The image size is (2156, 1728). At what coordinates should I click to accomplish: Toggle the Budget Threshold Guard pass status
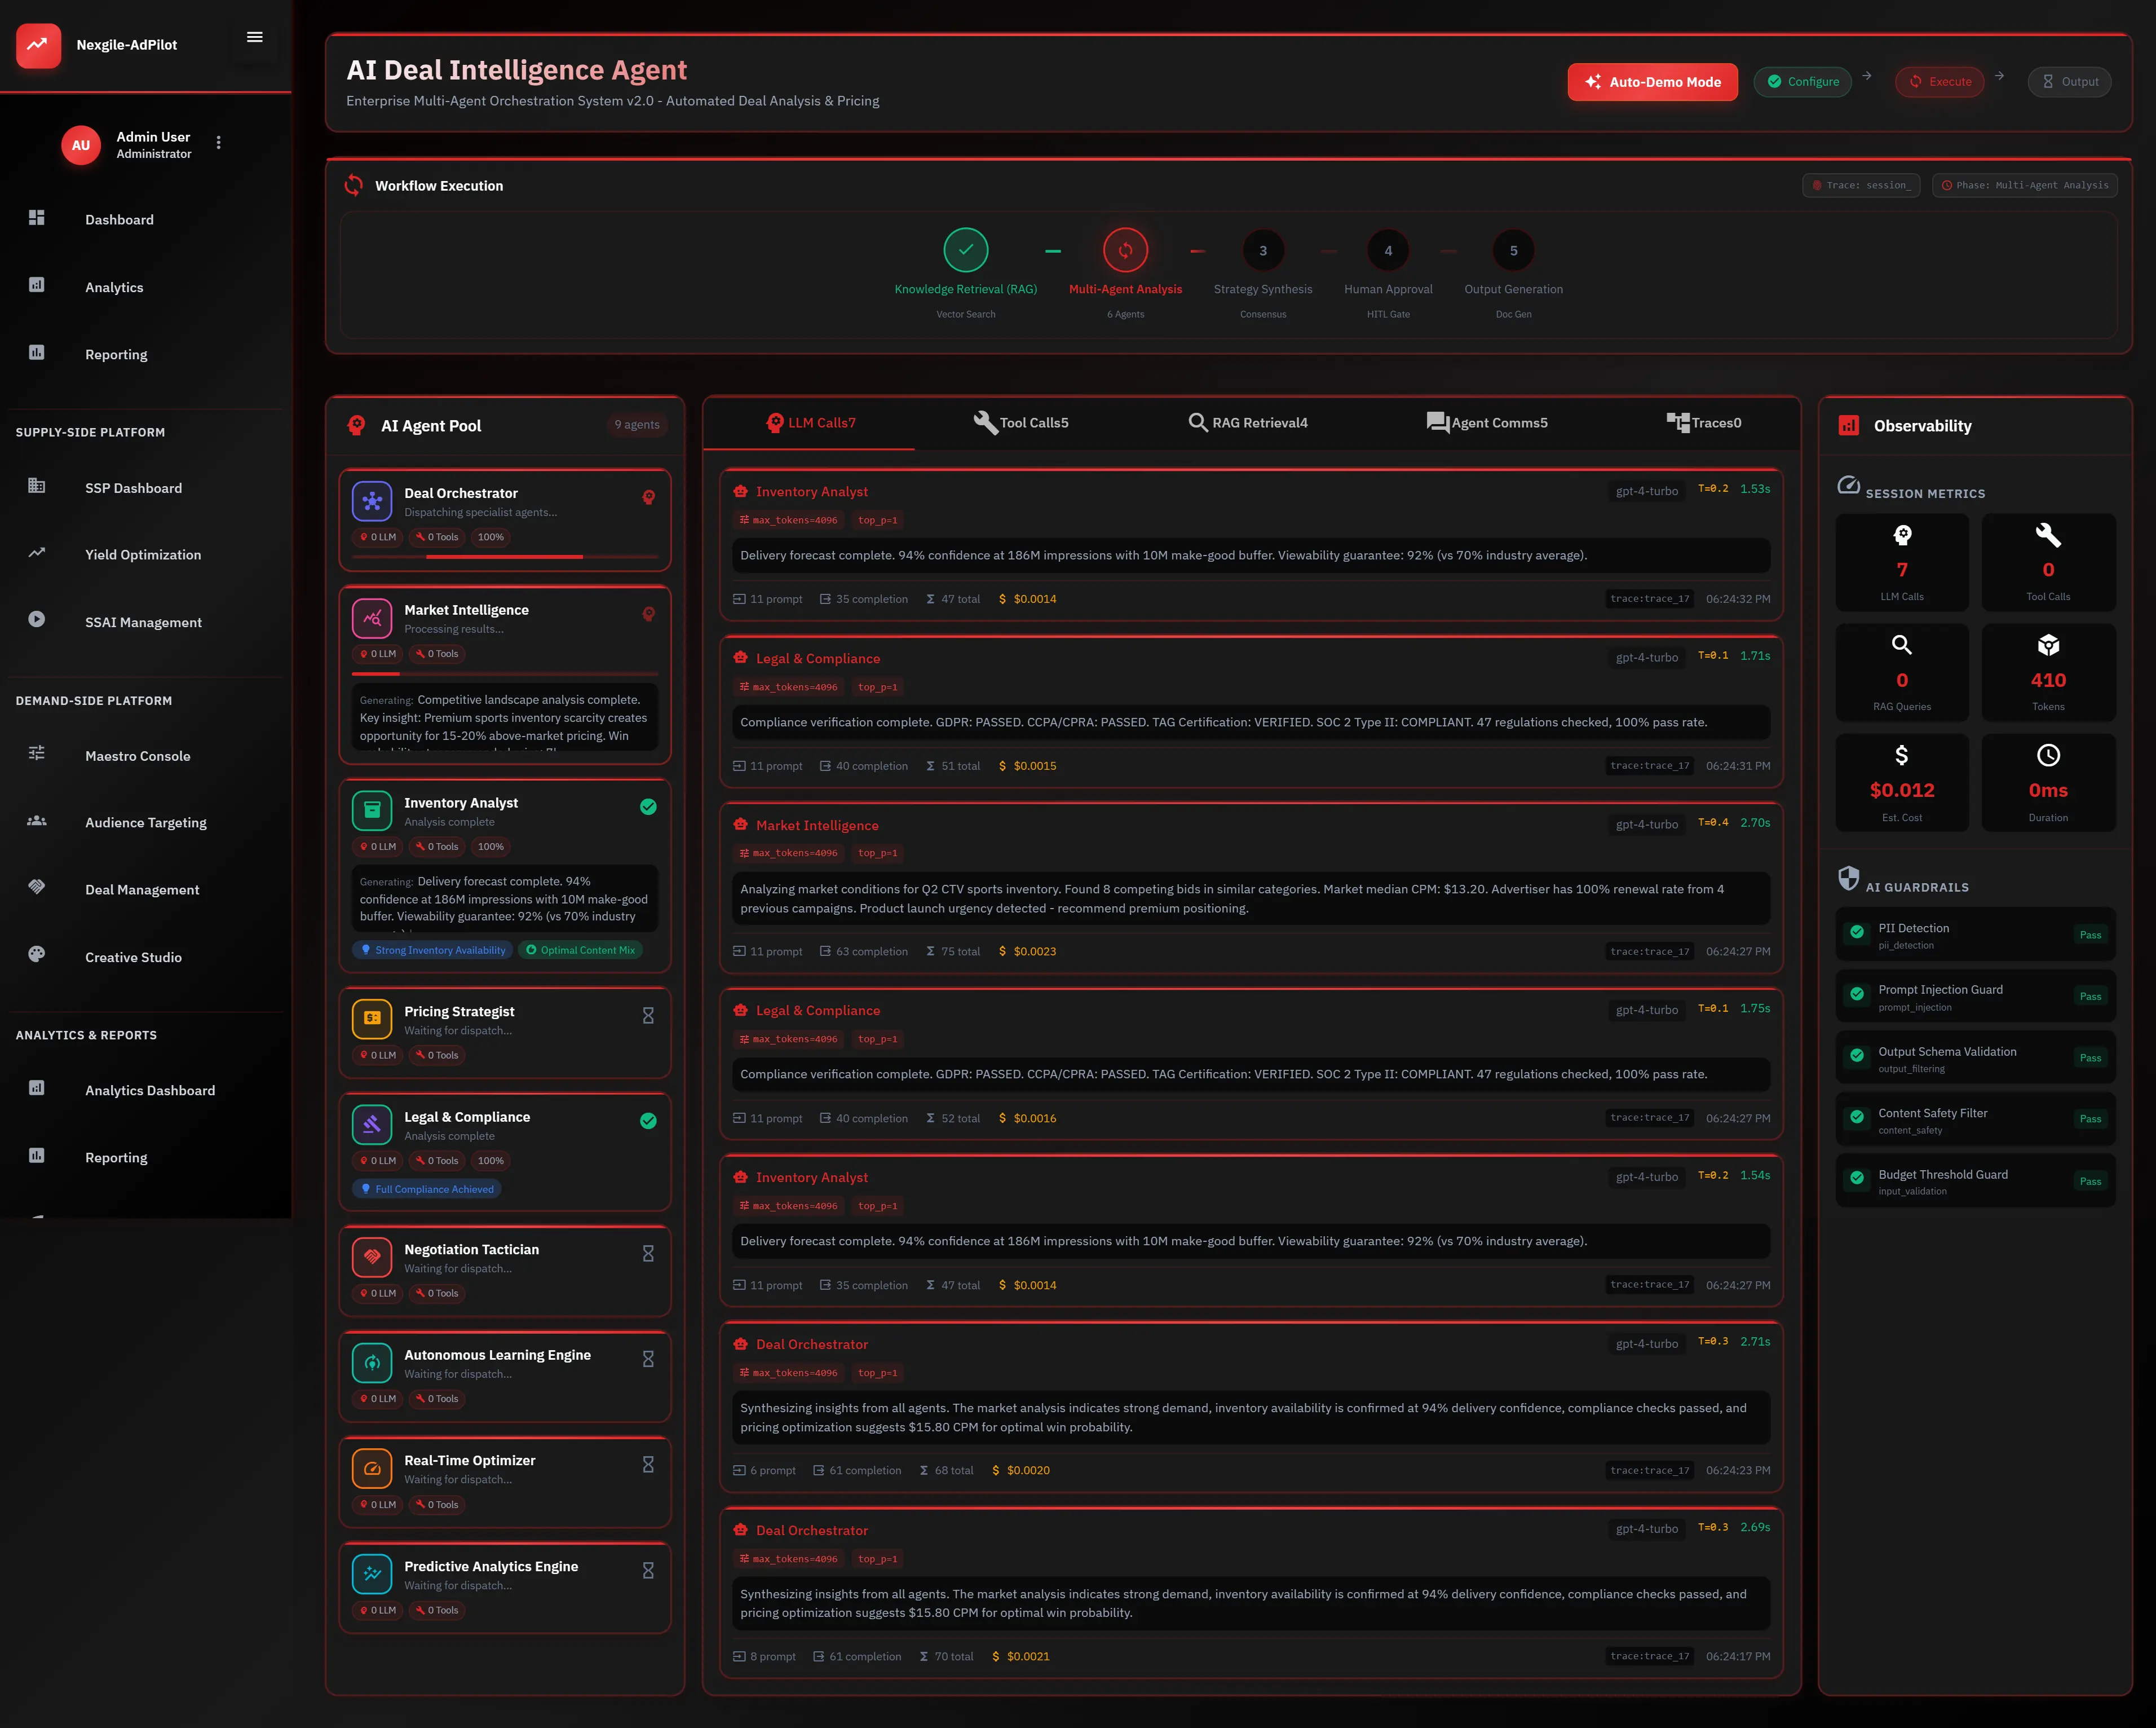click(2091, 1181)
